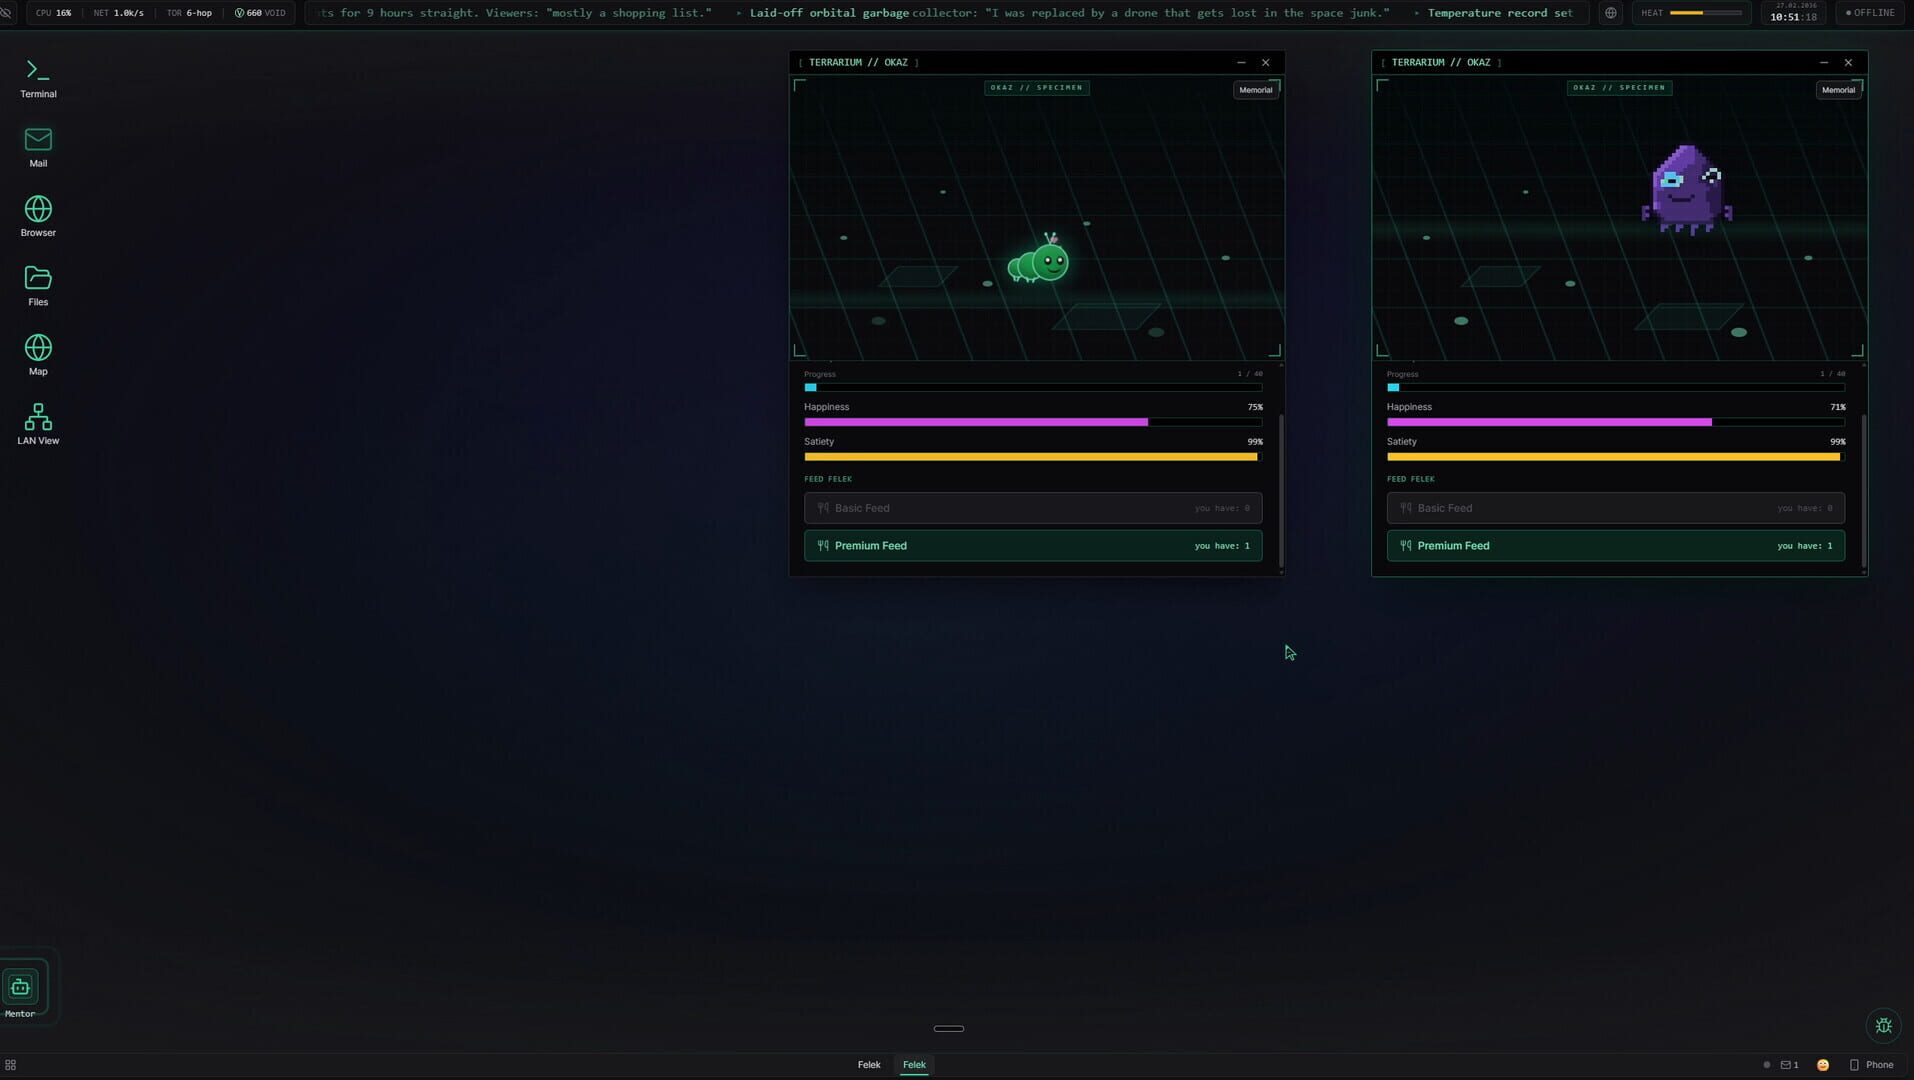
Task: Click Memorial in the right Terrarium window
Action: [x=1838, y=90]
